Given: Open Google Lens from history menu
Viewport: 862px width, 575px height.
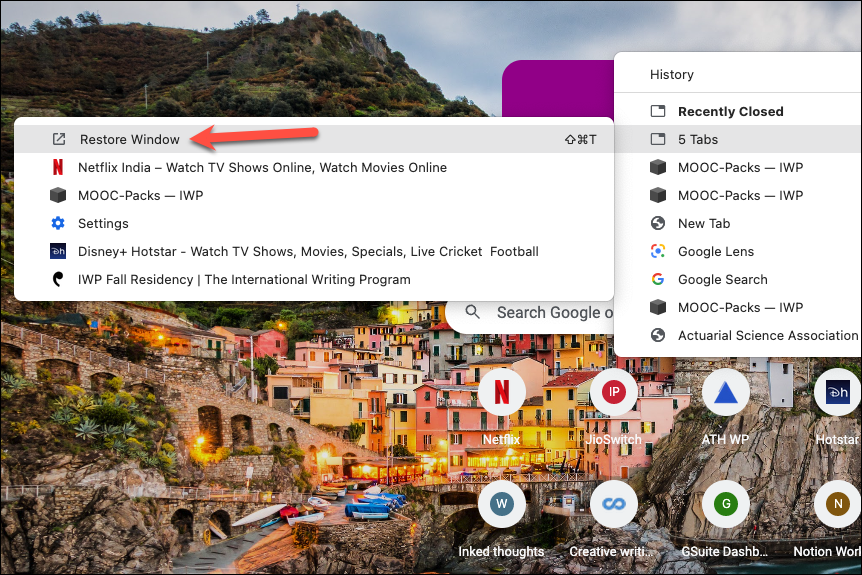Looking at the screenshot, I should pyautogui.click(x=738, y=252).
